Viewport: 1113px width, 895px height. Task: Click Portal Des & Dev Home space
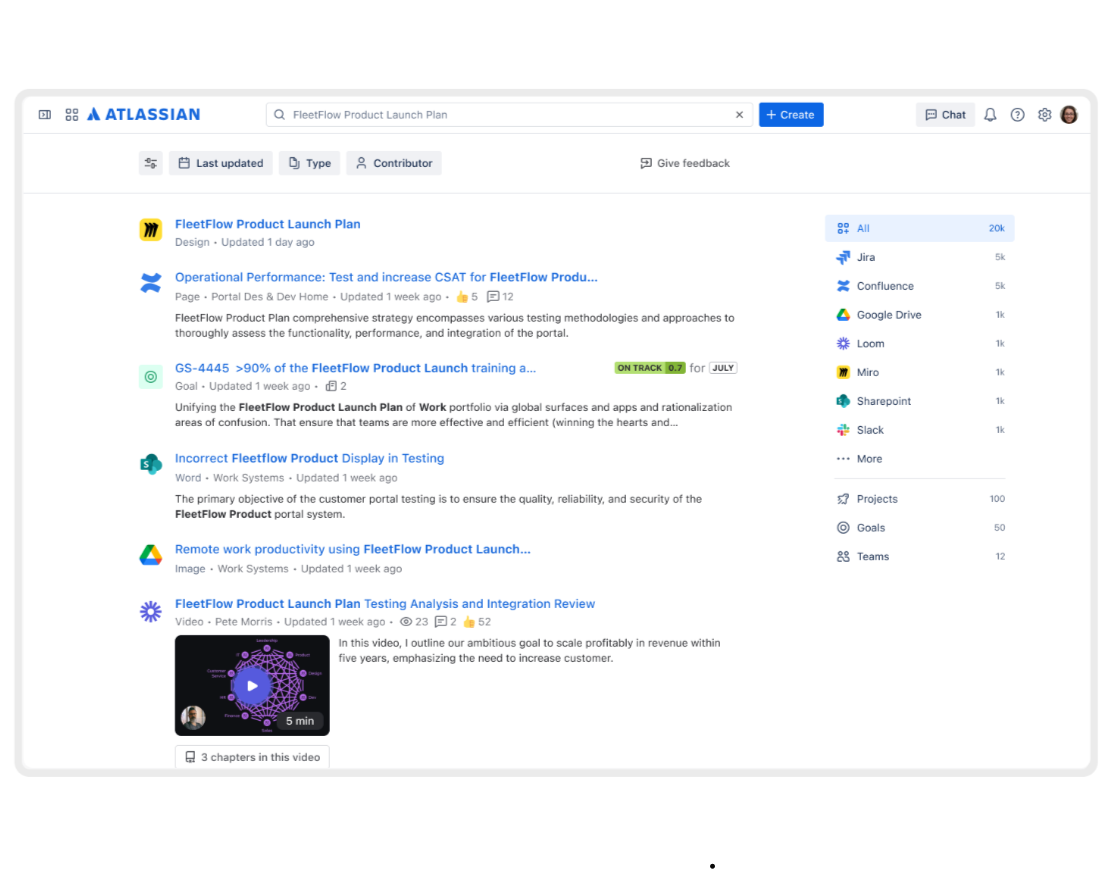(x=270, y=297)
